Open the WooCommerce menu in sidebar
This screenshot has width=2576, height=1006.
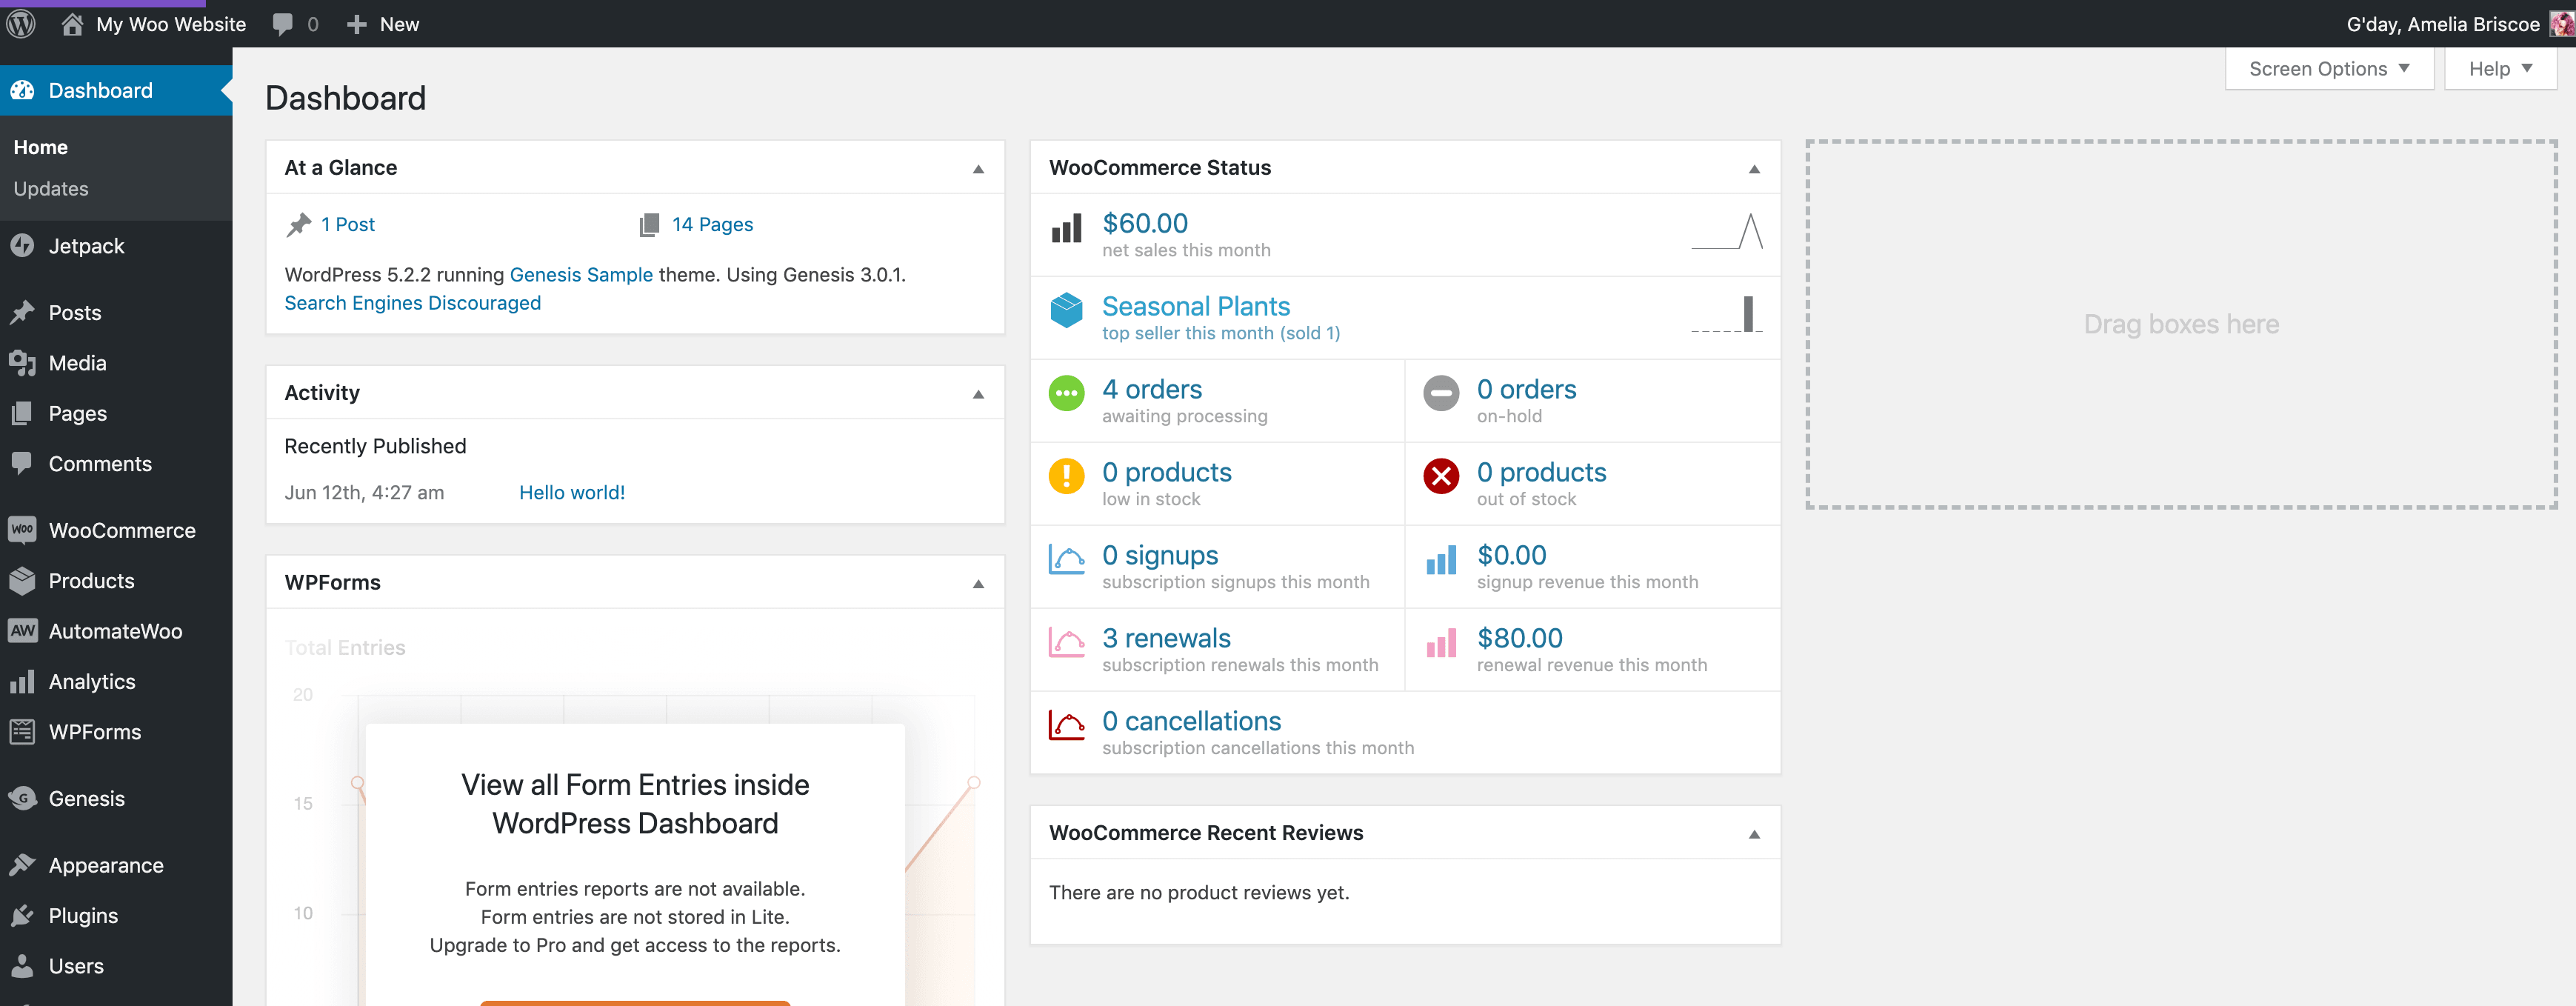click(x=122, y=529)
